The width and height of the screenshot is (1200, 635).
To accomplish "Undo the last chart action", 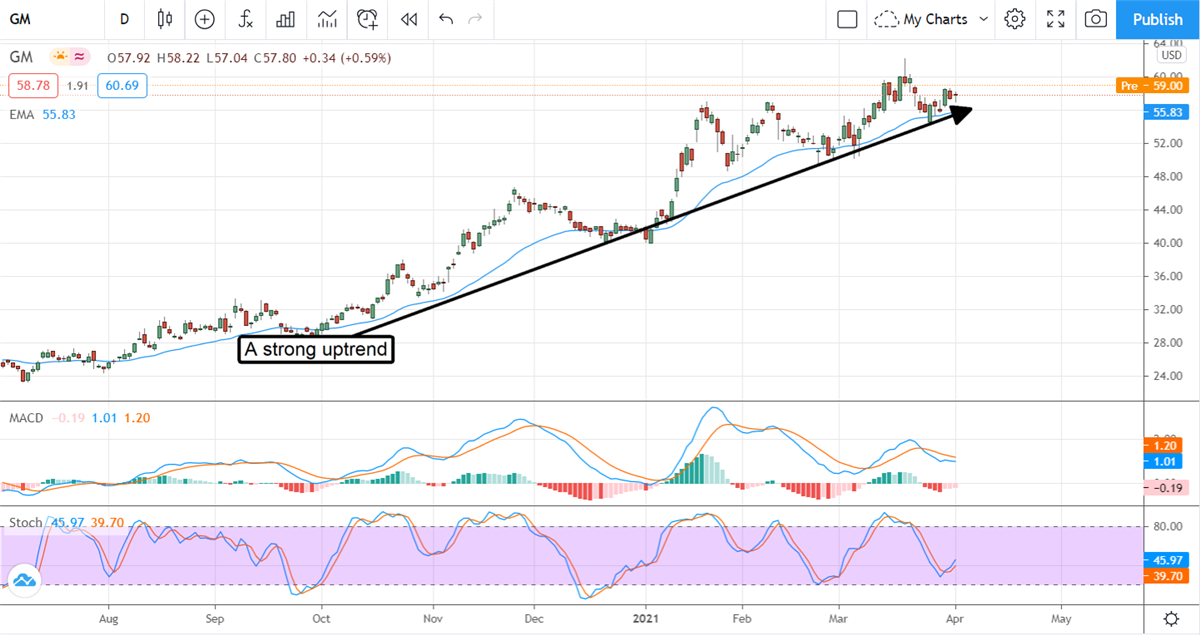I will pyautogui.click(x=445, y=19).
